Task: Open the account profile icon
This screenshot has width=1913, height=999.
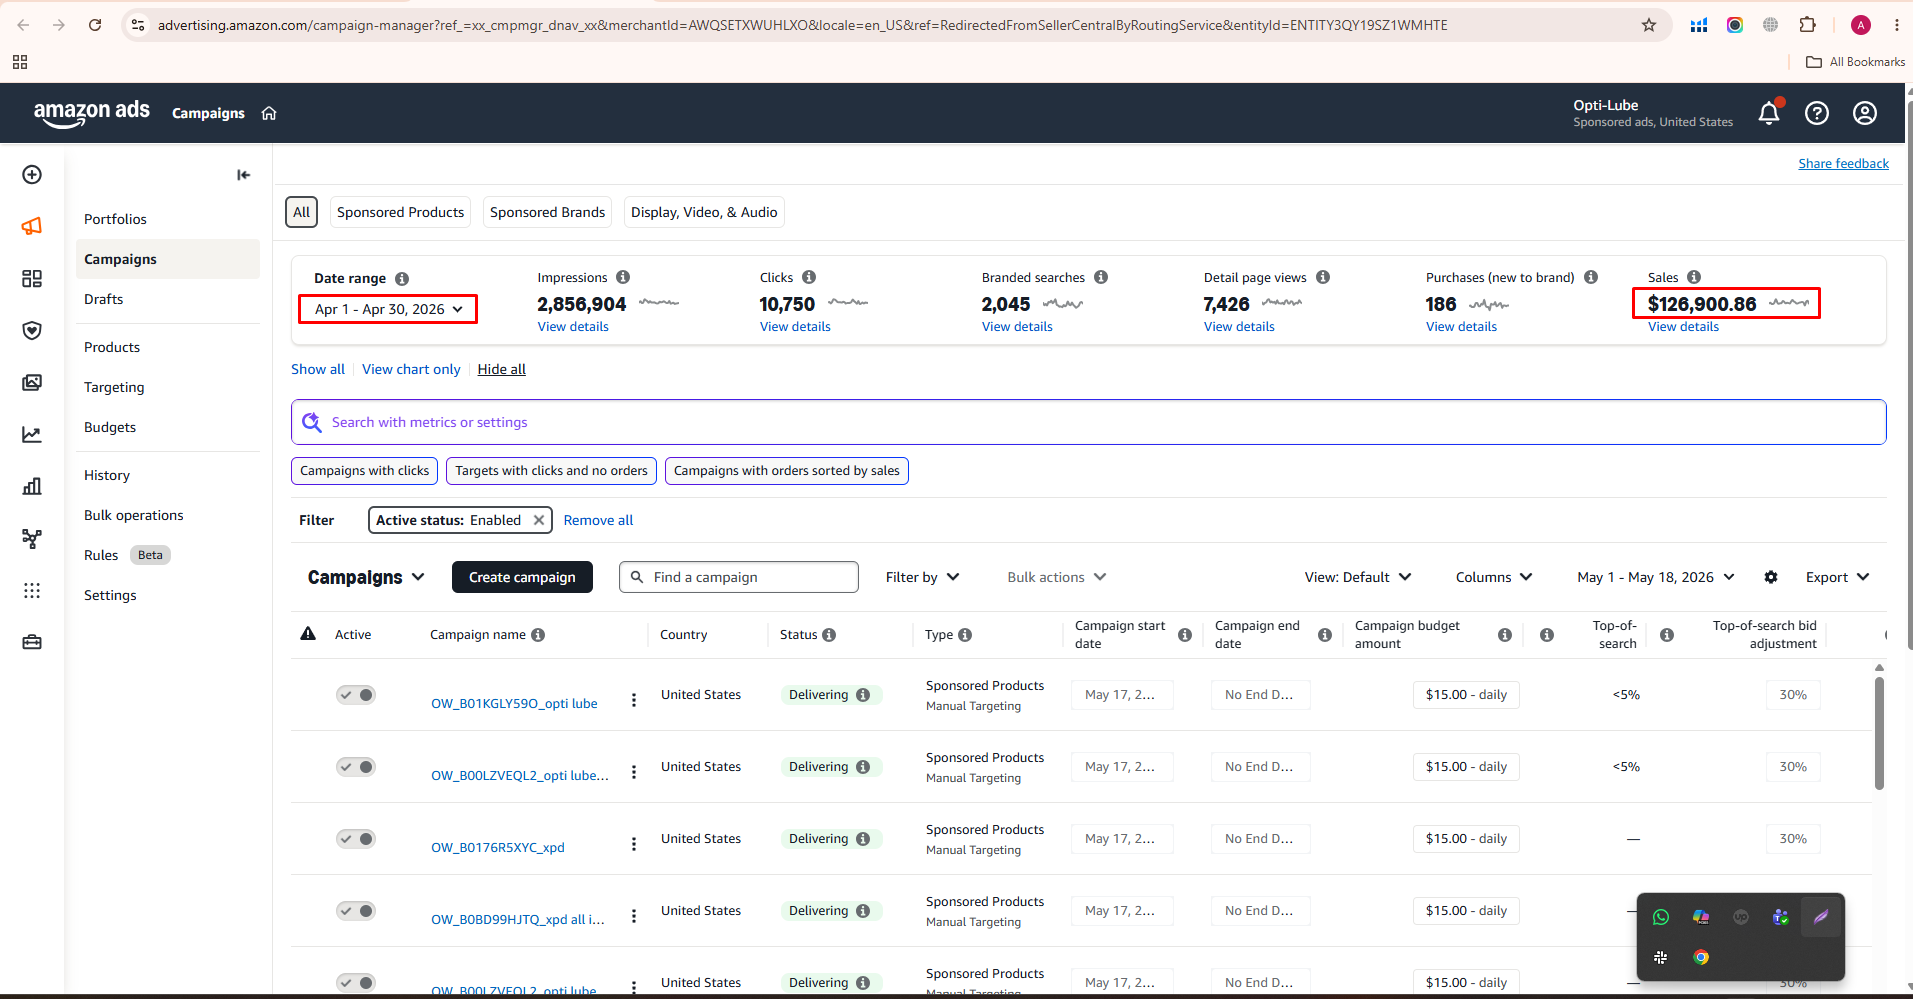Action: coord(1865,113)
